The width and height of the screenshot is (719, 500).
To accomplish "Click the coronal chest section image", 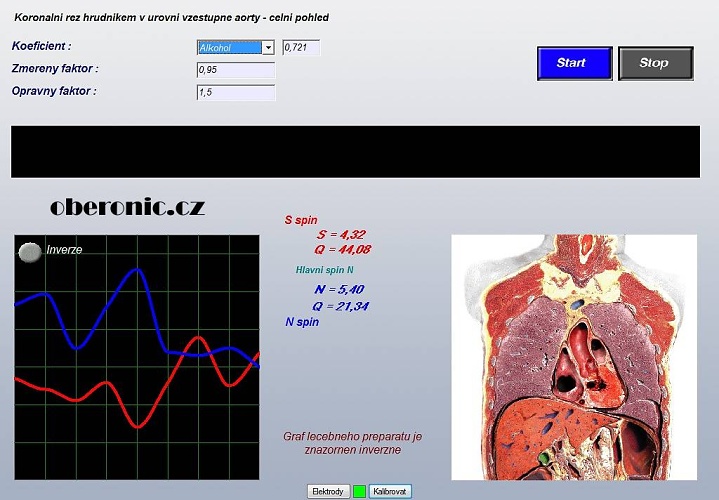I will (574, 357).
